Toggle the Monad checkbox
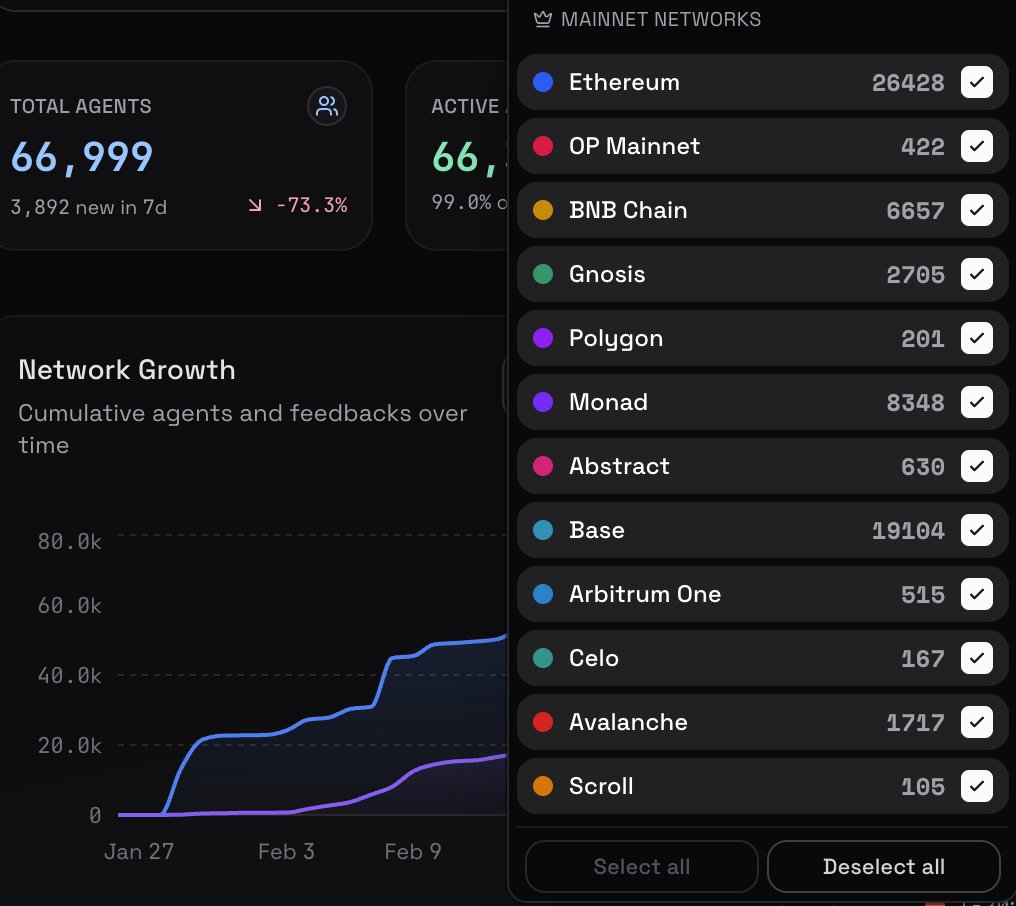The height and width of the screenshot is (906, 1016). point(976,402)
